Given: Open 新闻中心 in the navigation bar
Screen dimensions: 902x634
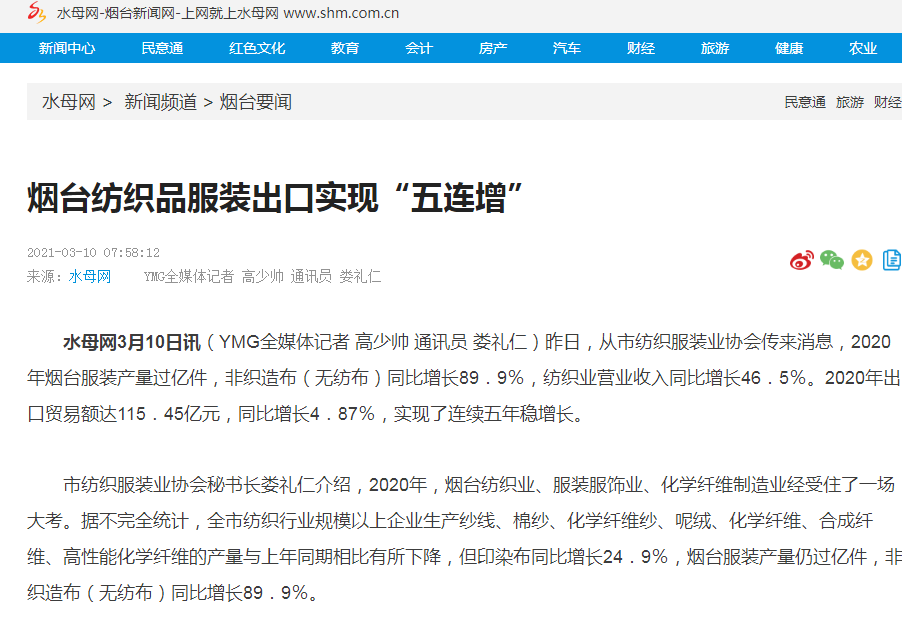Looking at the screenshot, I should 67,48.
